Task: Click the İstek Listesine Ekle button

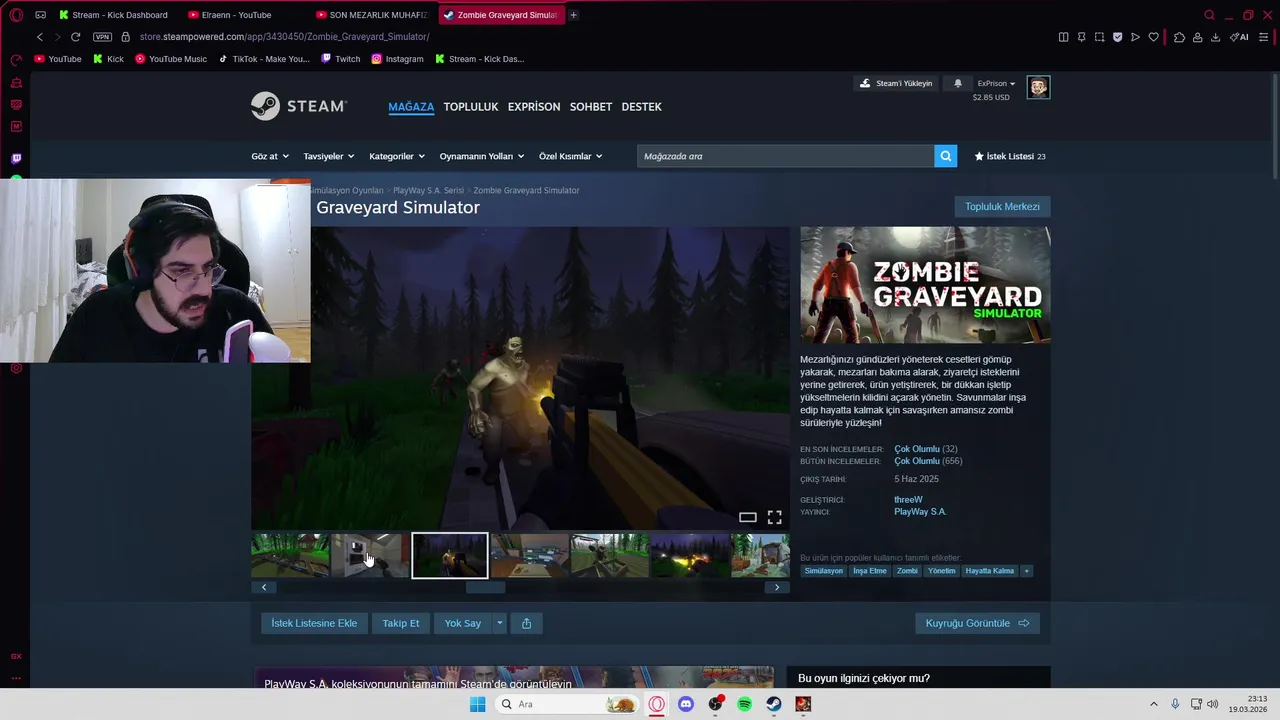Action: coord(314,623)
